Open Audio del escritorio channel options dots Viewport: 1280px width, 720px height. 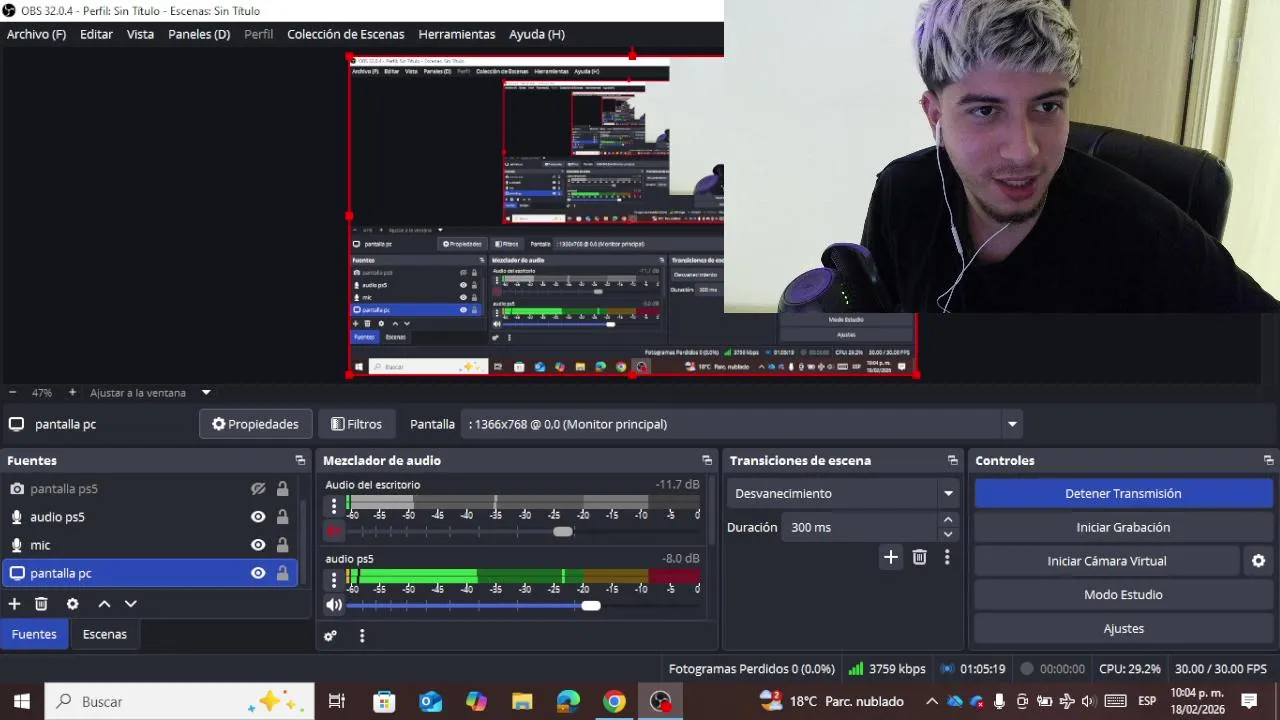point(334,506)
